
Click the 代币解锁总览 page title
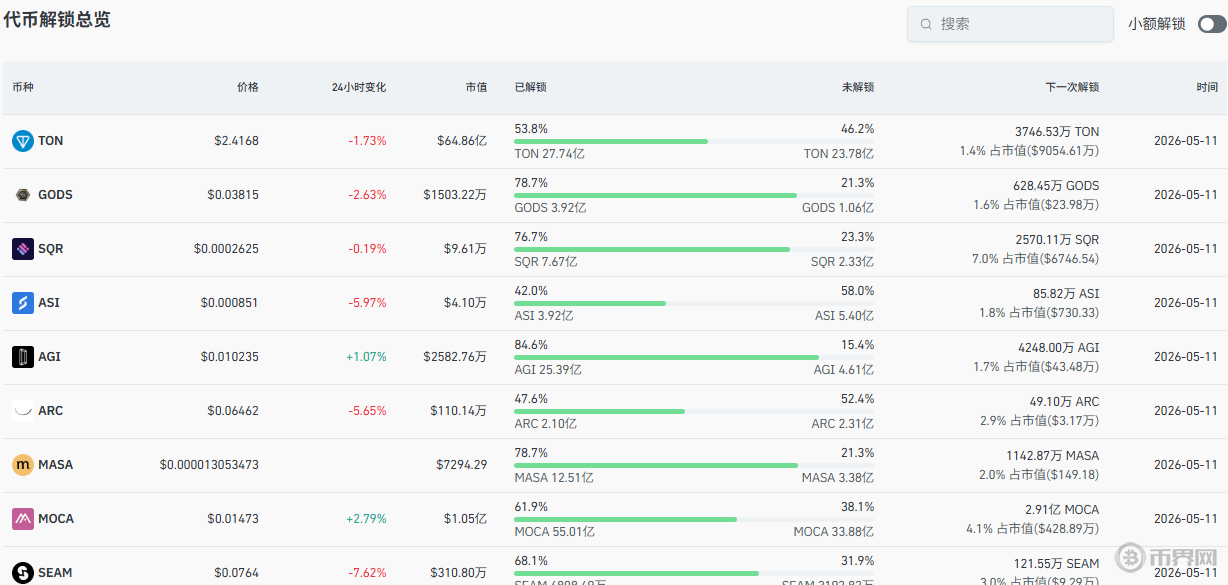click(57, 20)
